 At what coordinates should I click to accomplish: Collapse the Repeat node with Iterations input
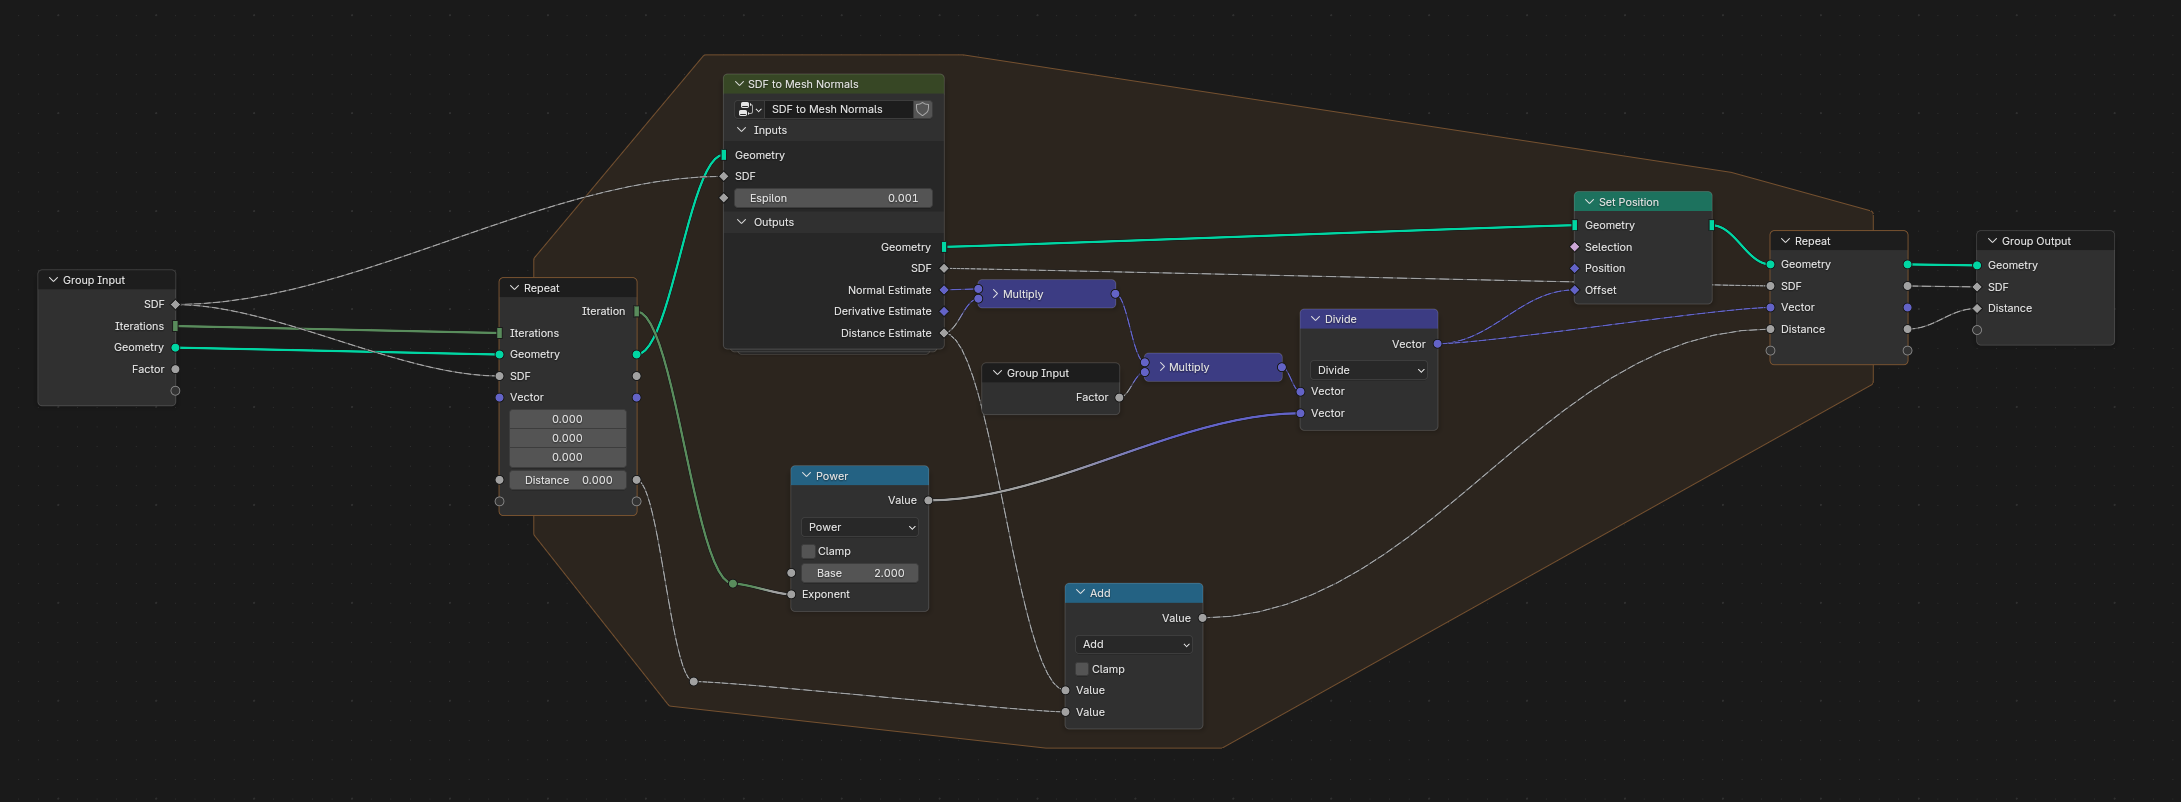(515, 288)
